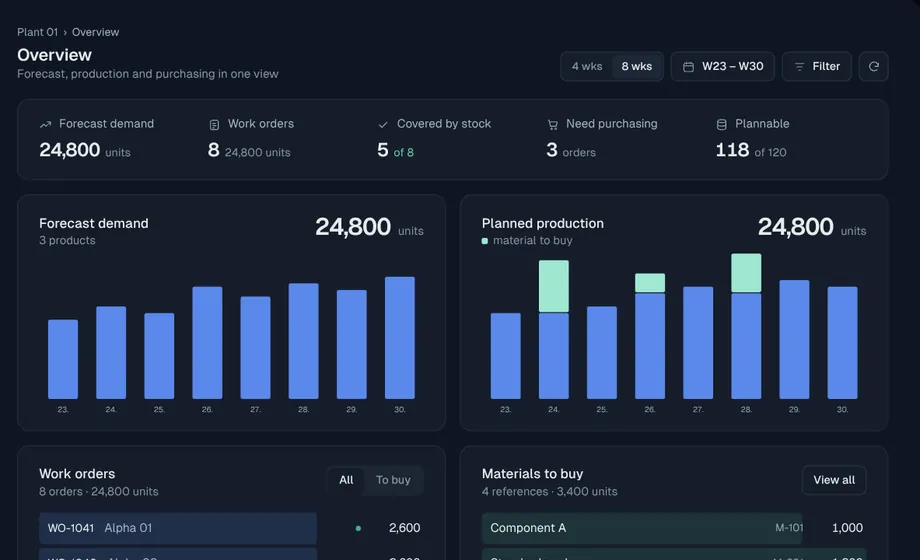Screen dimensions: 920x560
Task: Click the 24,800 units Forecast demand KPI value
Action: click(85, 150)
